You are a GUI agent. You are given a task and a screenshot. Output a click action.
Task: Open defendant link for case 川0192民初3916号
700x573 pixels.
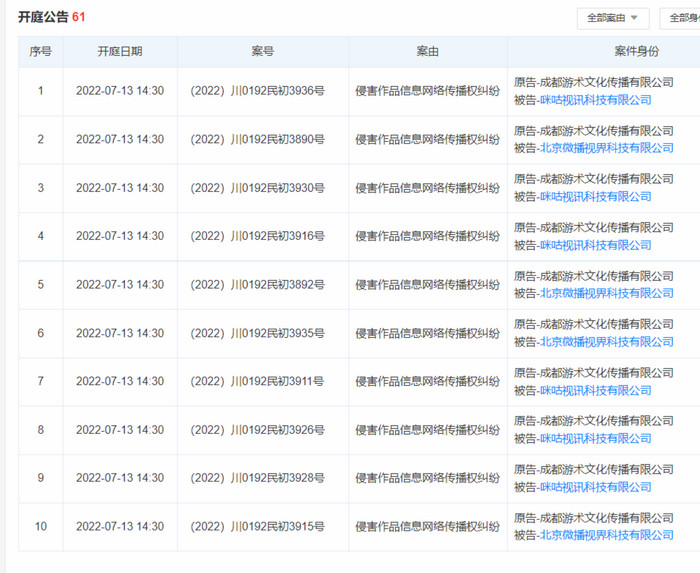click(x=595, y=245)
